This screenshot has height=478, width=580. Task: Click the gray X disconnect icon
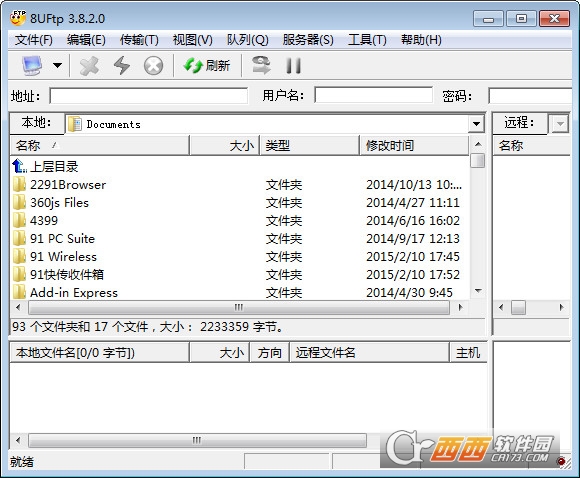coord(89,66)
